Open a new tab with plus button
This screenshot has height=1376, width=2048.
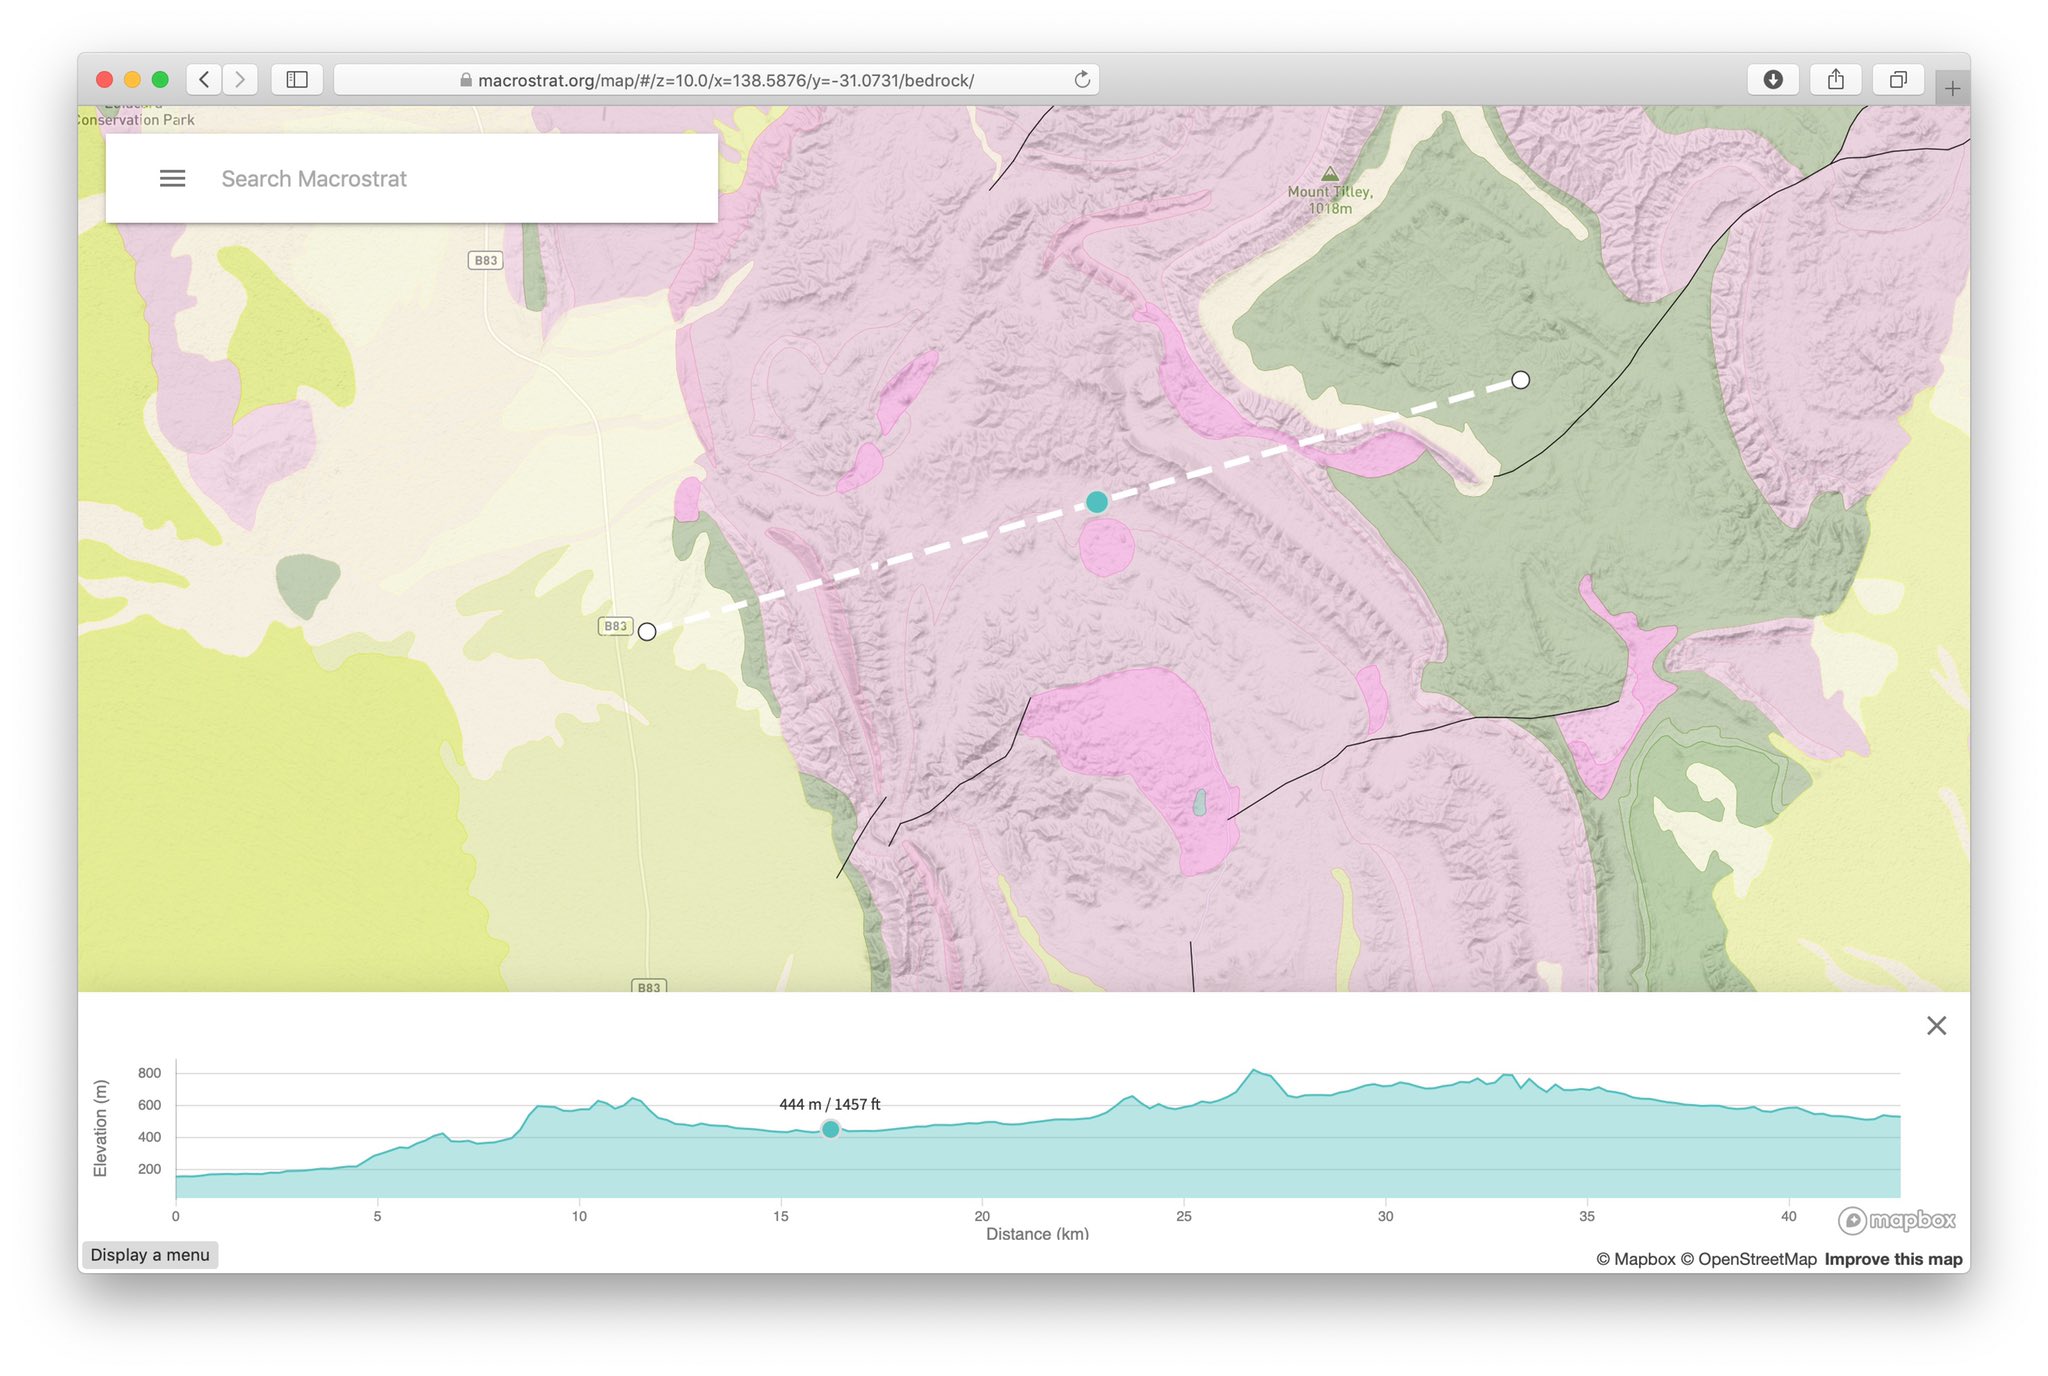click(1951, 88)
